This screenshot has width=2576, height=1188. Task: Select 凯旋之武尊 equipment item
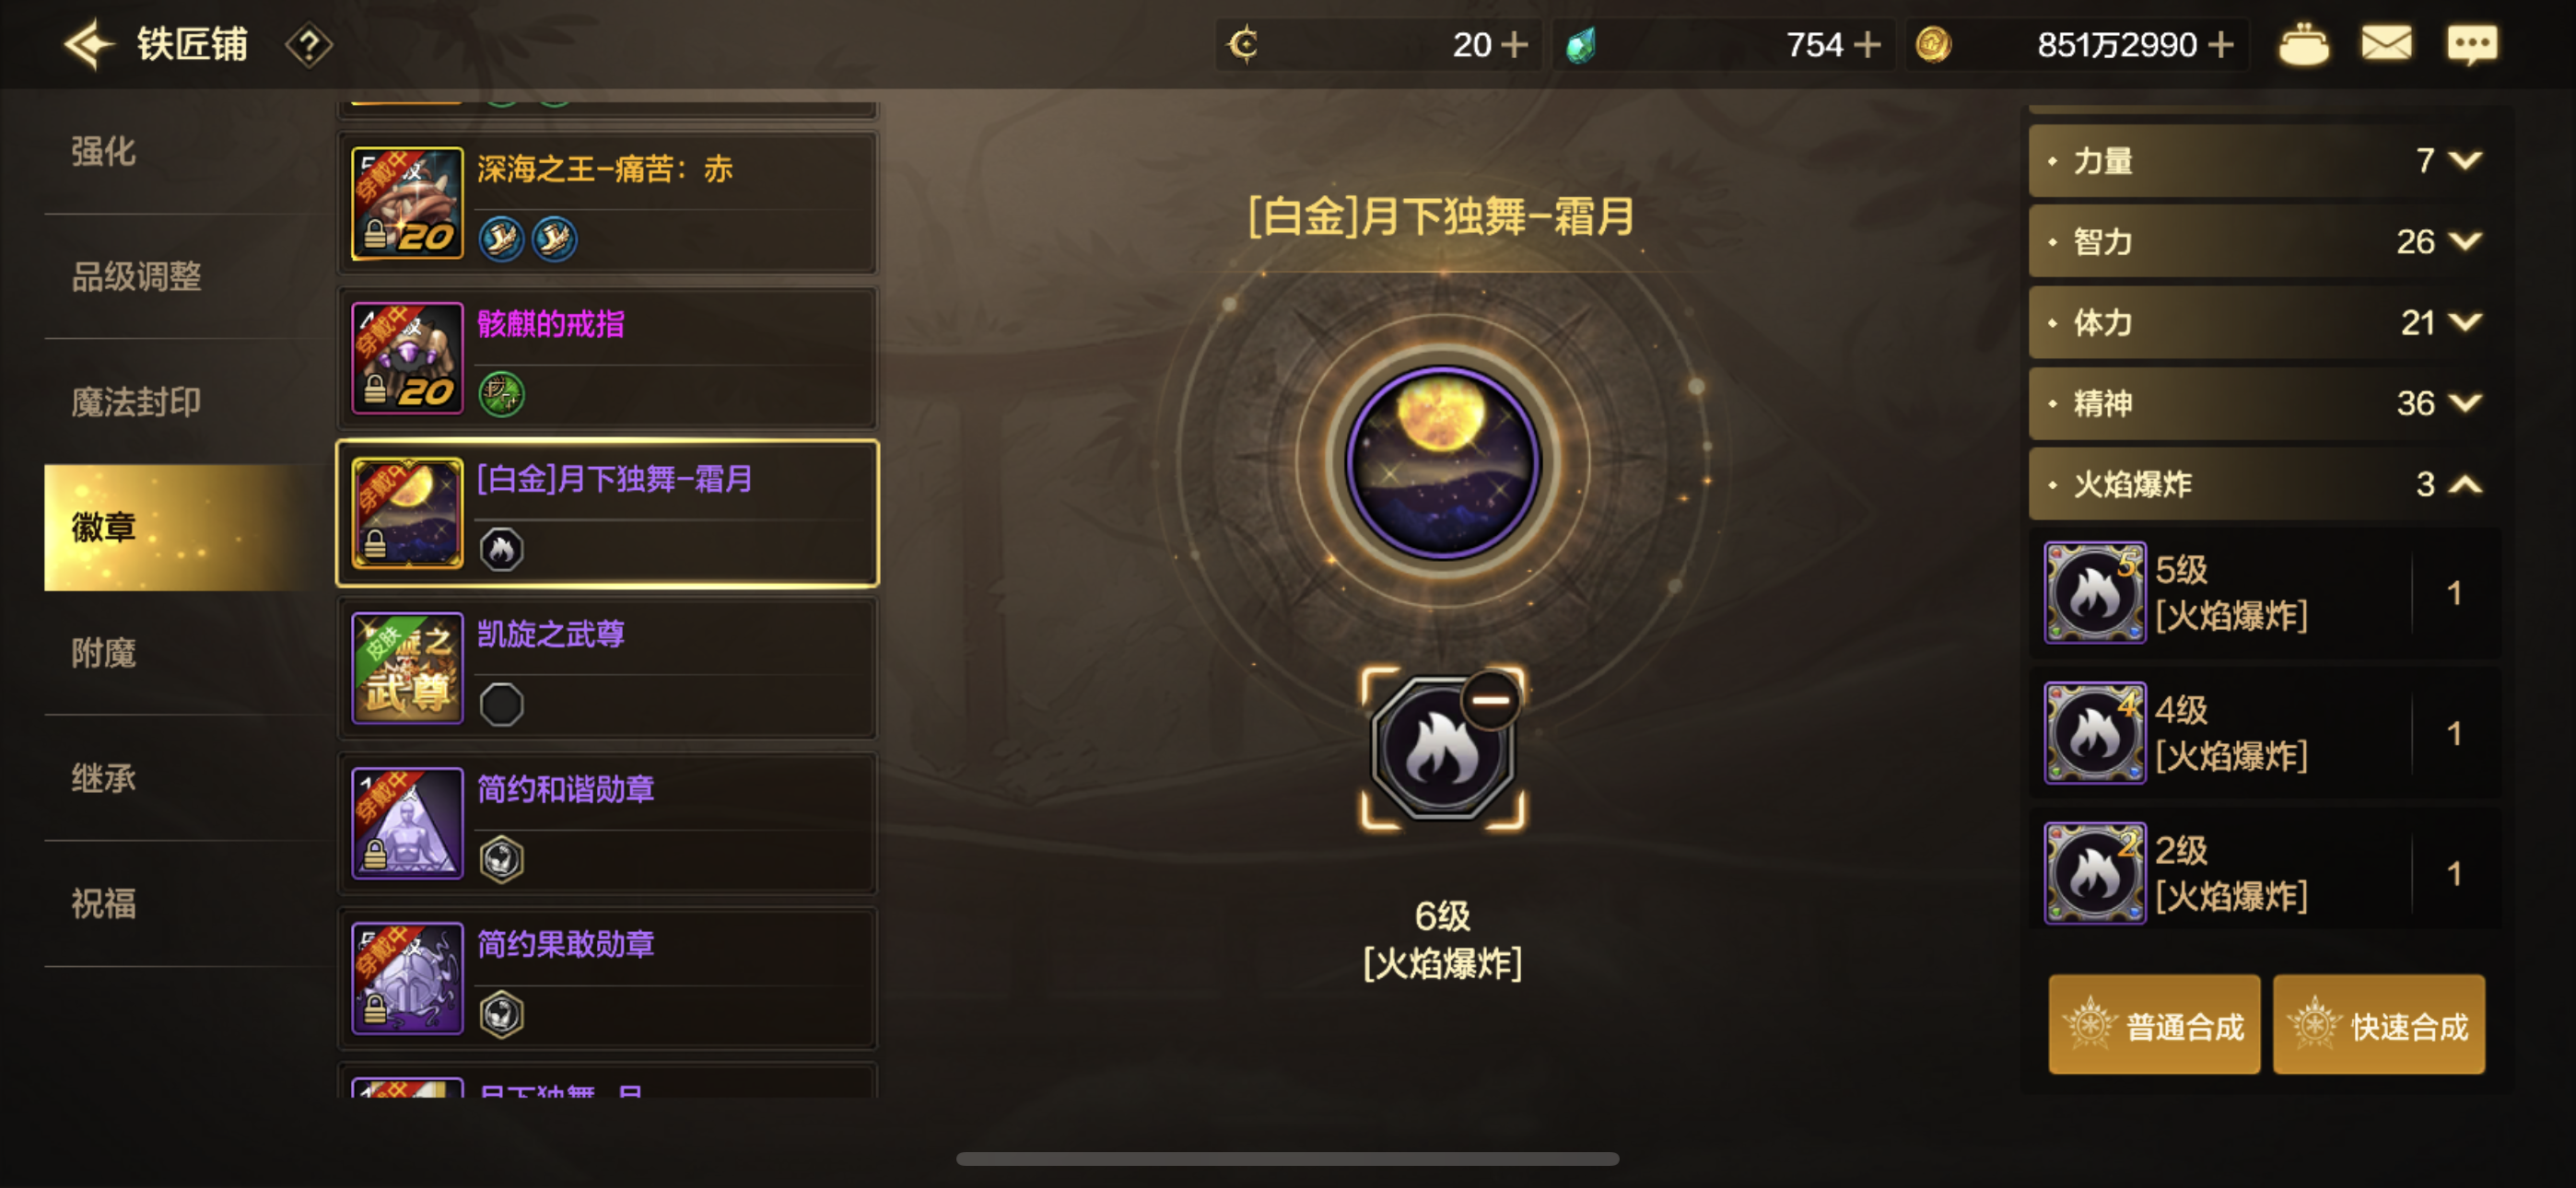pyautogui.click(x=608, y=668)
